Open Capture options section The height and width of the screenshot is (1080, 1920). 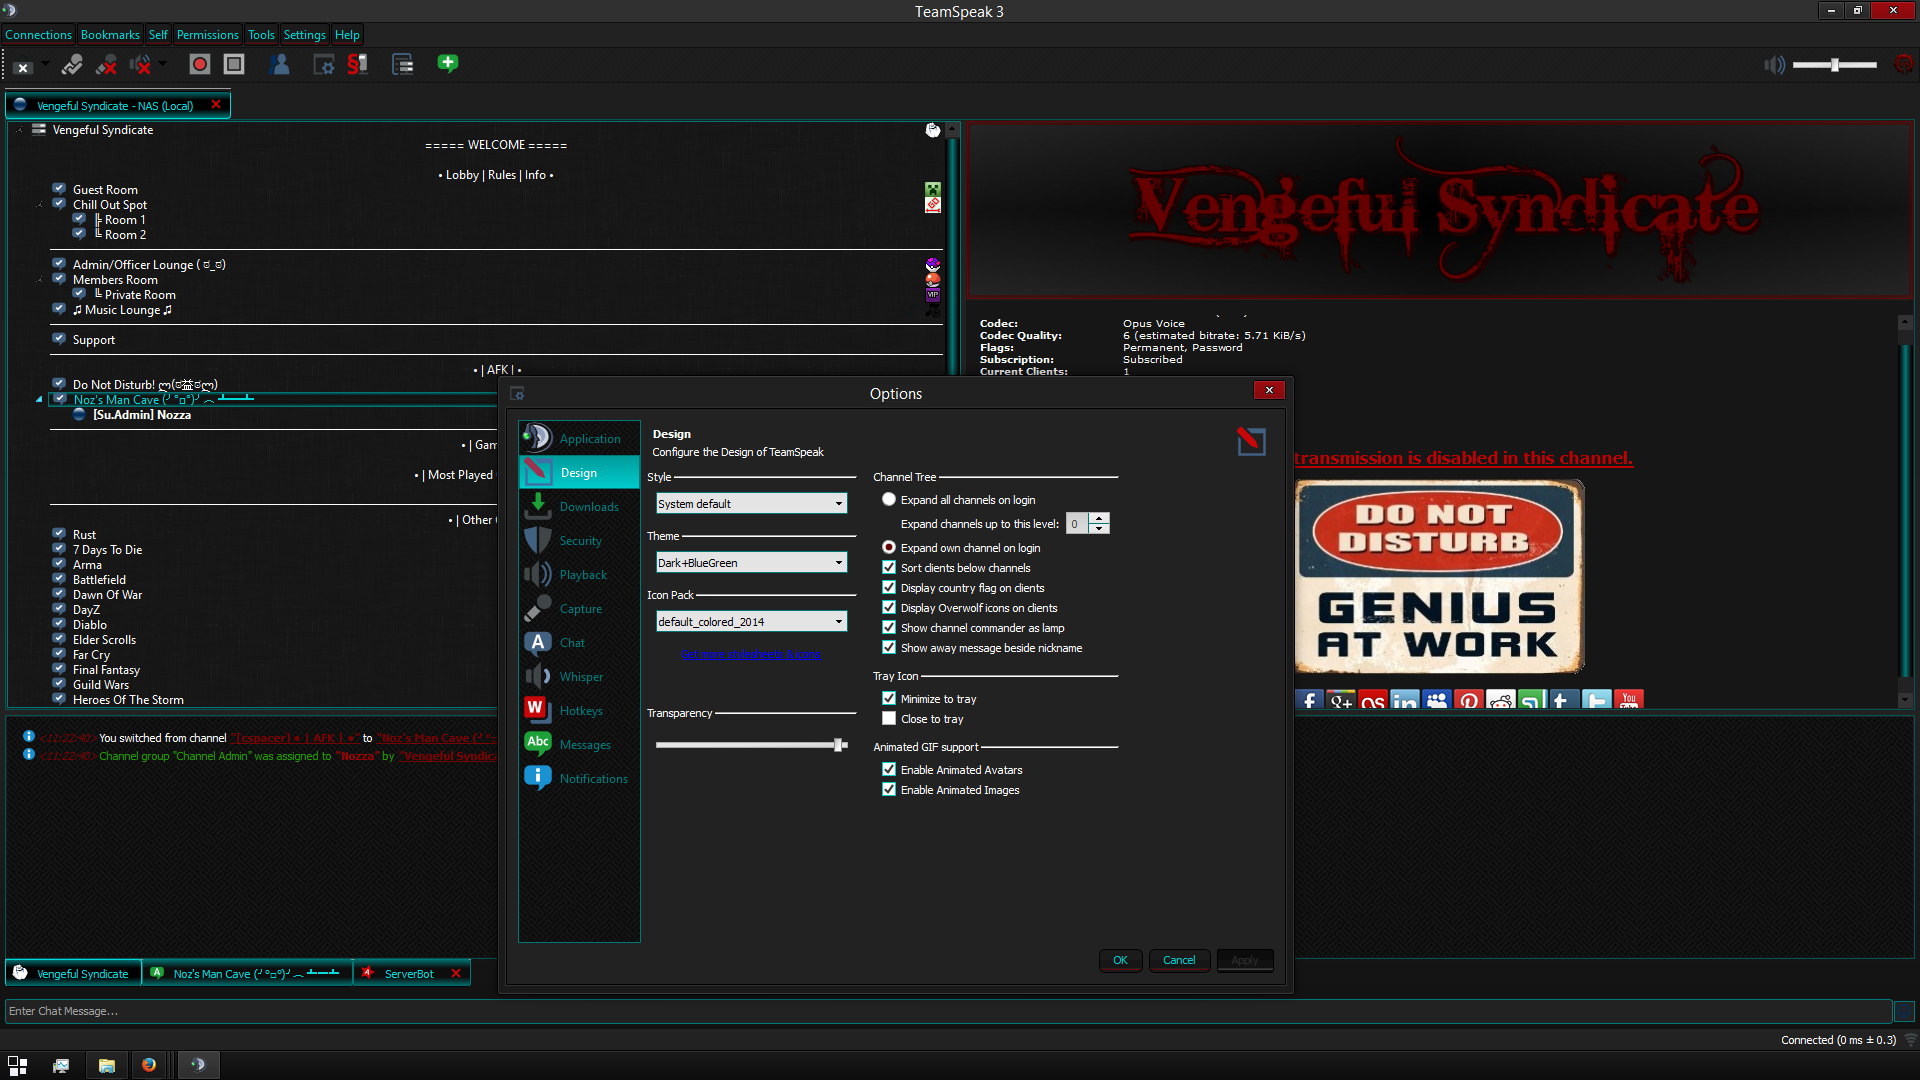(580, 609)
